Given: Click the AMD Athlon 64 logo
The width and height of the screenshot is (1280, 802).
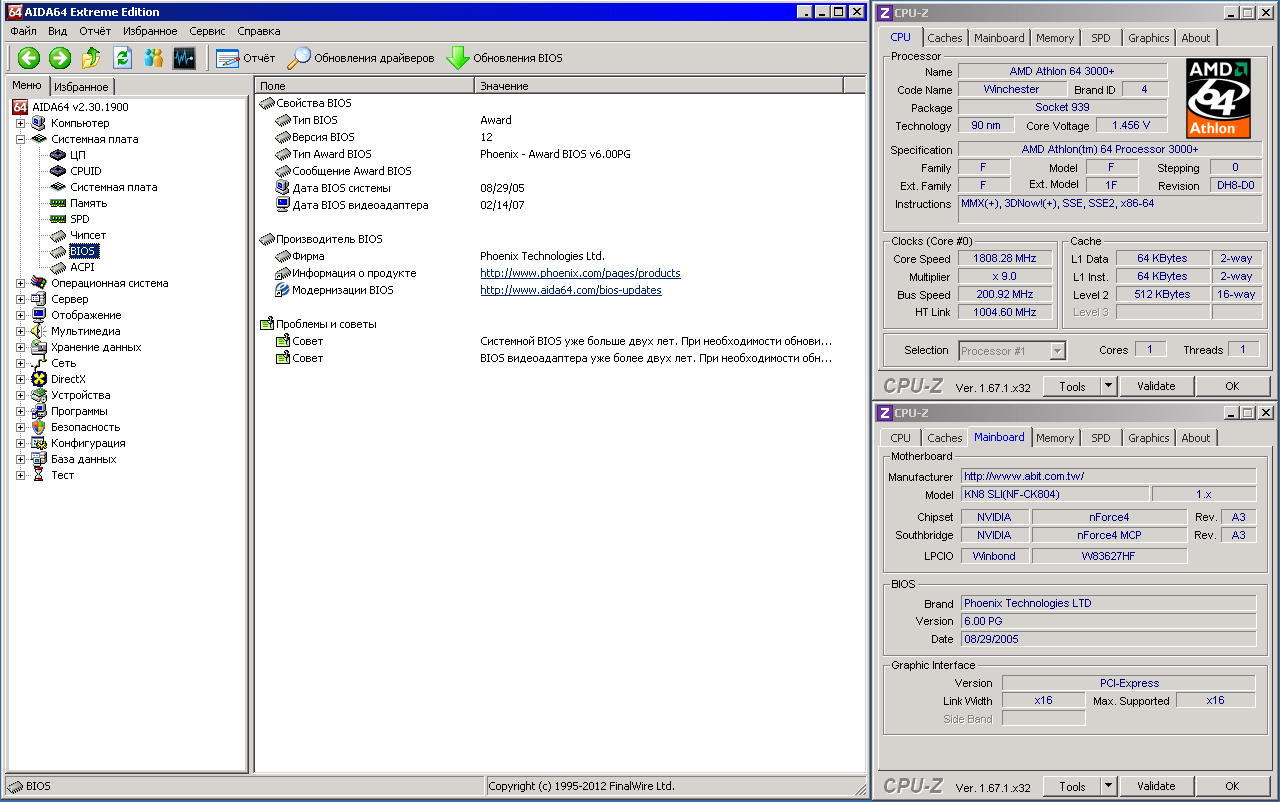Looking at the screenshot, I should coord(1218,98).
